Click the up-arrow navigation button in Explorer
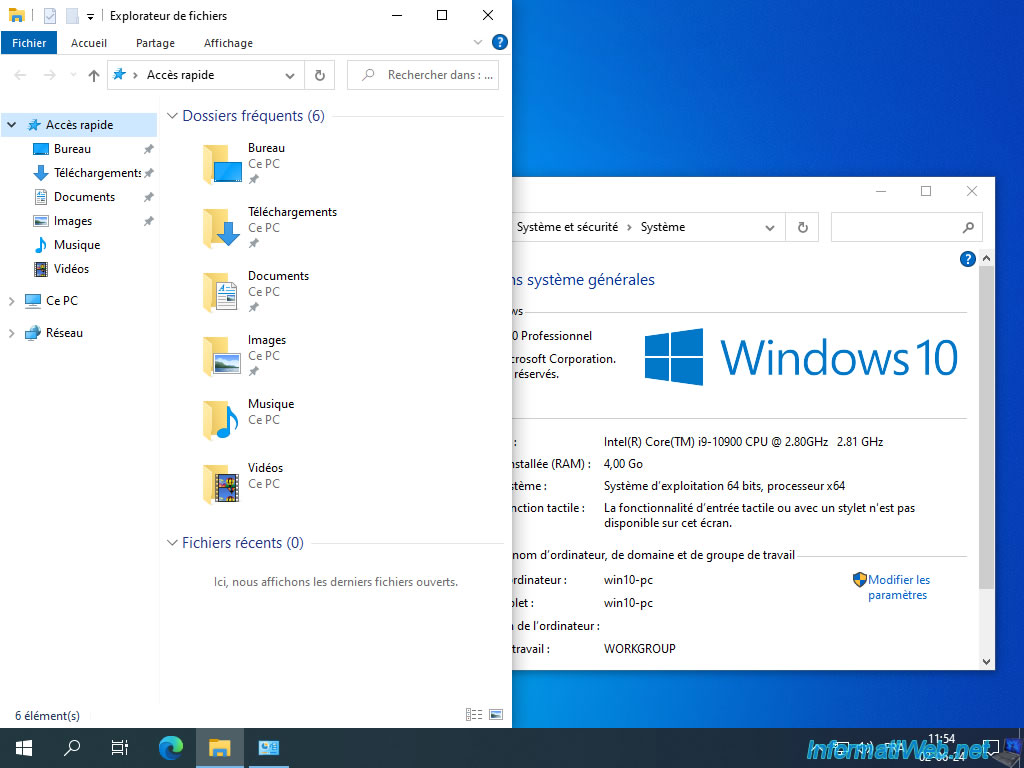 (x=94, y=75)
